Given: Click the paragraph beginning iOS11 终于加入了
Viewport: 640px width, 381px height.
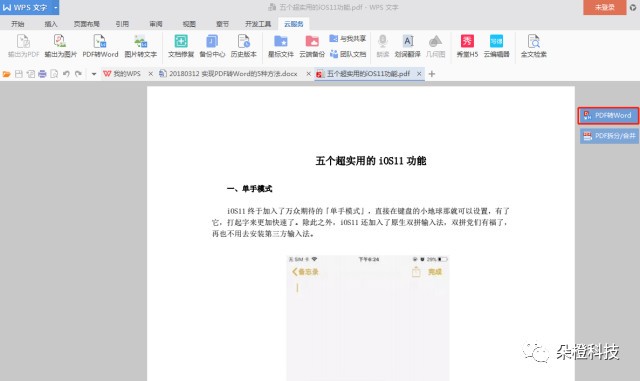Looking at the screenshot, I should coord(361,223).
